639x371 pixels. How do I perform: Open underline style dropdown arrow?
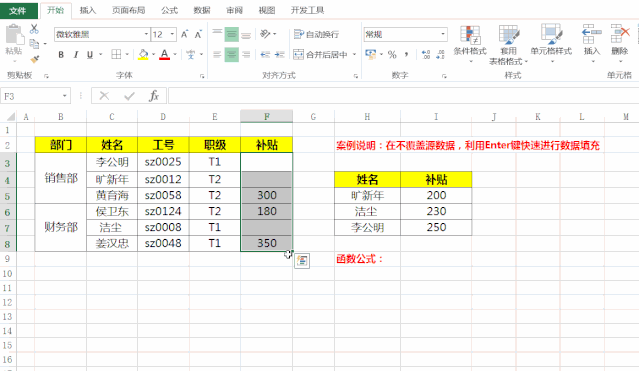(x=100, y=55)
